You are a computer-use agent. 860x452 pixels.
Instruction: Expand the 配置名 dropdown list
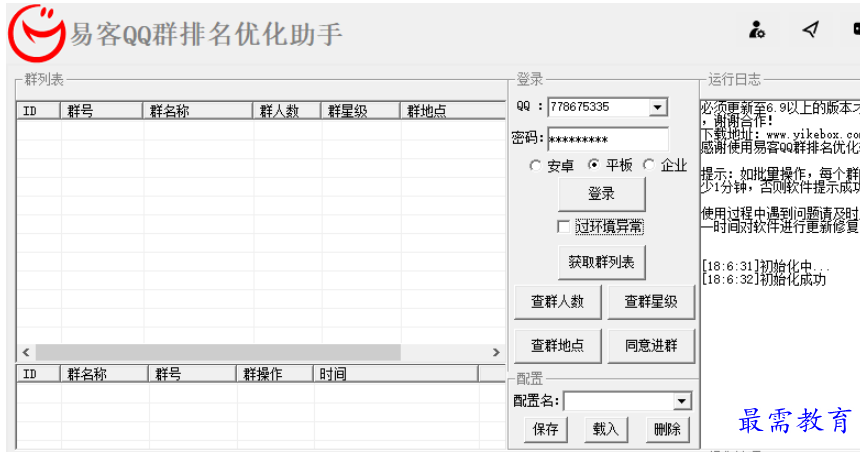pos(682,402)
